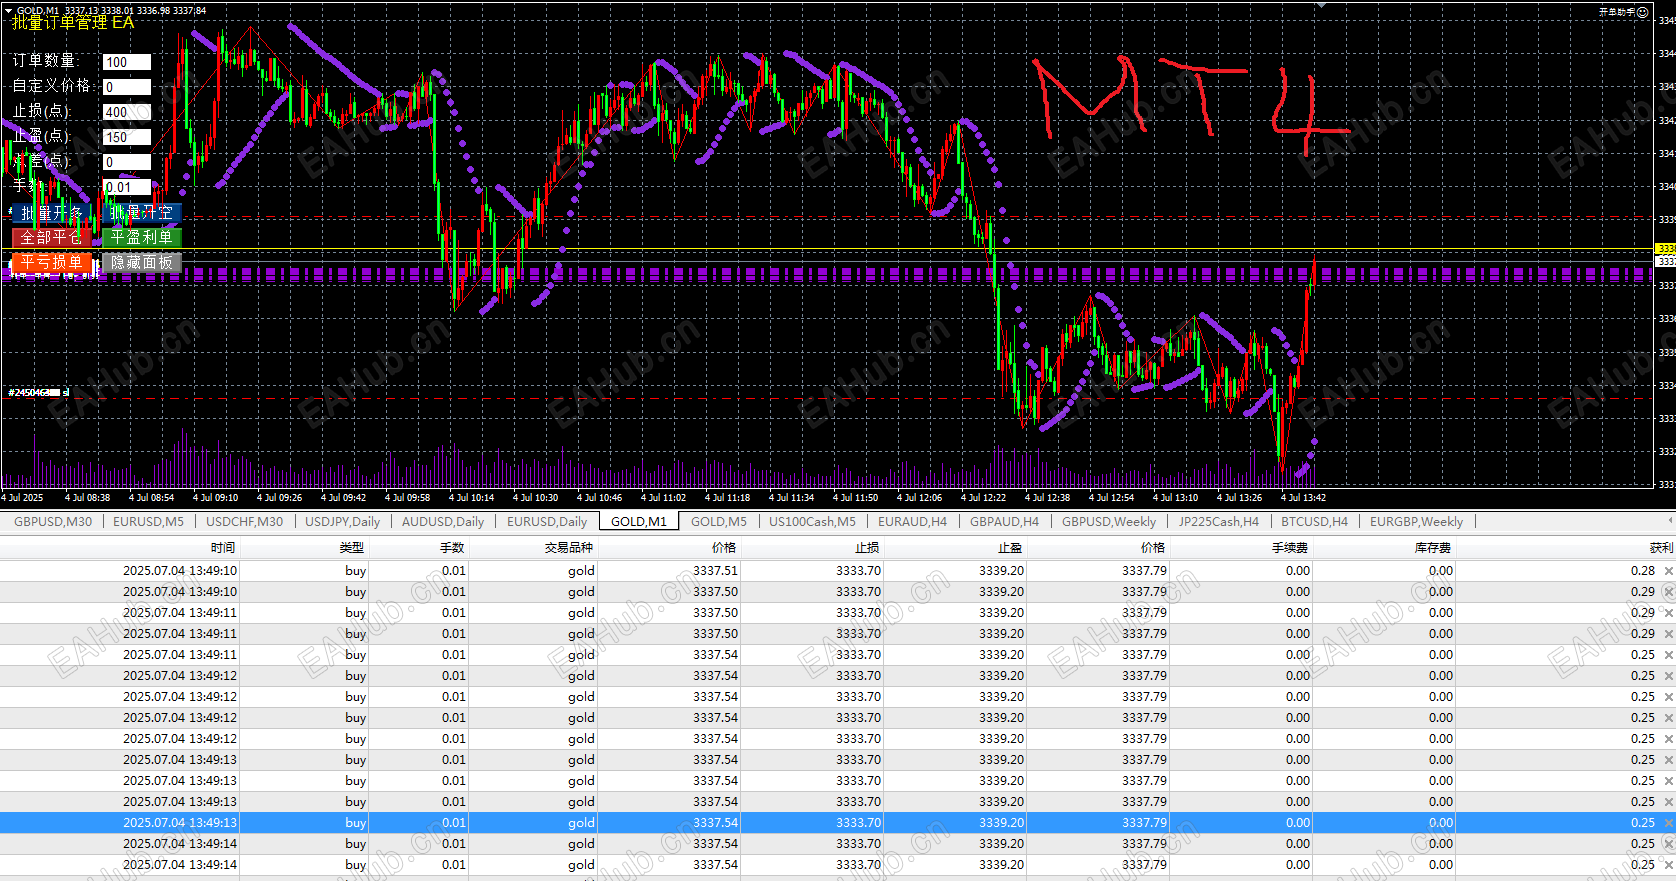Image resolution: width=1676 pixels, height=881 pixels.
Task: Click 全部平仓 to close all positions
Action: pyautogui.click(x=52, y=237)
